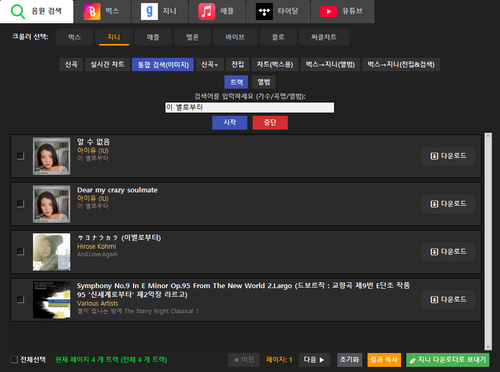Check the box for Symphony No.9 track

pyautogui.click(x=20, y=299)
